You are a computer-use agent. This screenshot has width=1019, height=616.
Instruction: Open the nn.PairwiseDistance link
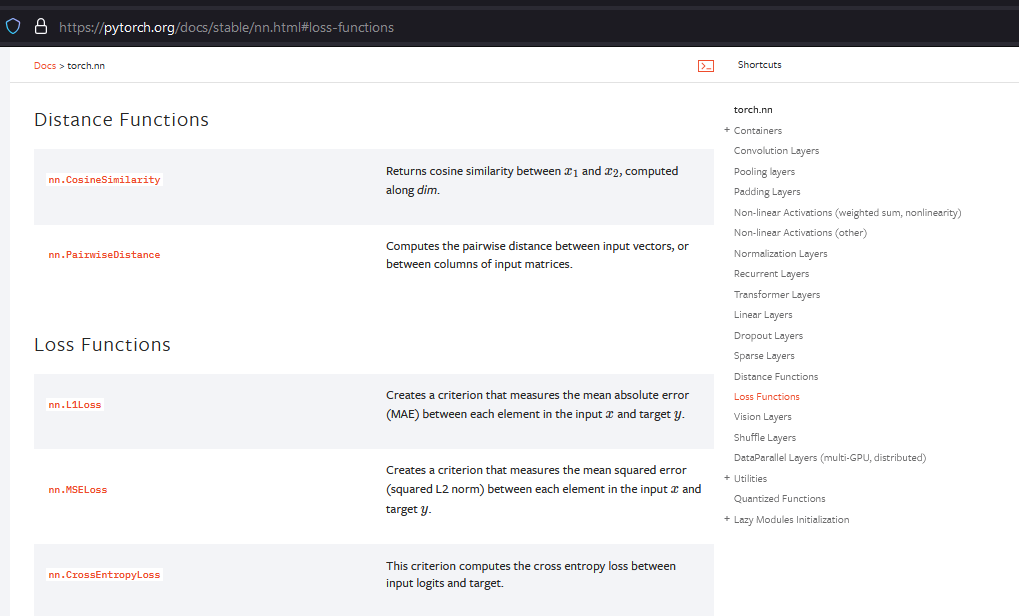(104, 255)
